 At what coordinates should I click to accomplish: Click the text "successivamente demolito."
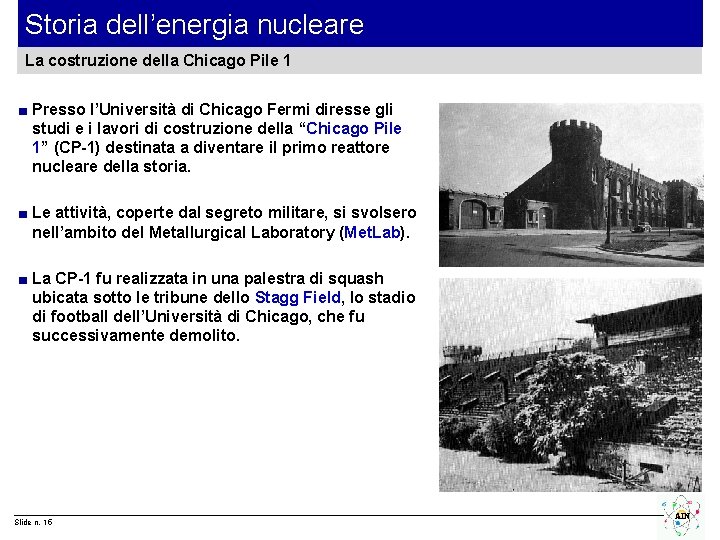tap(136, 335)
